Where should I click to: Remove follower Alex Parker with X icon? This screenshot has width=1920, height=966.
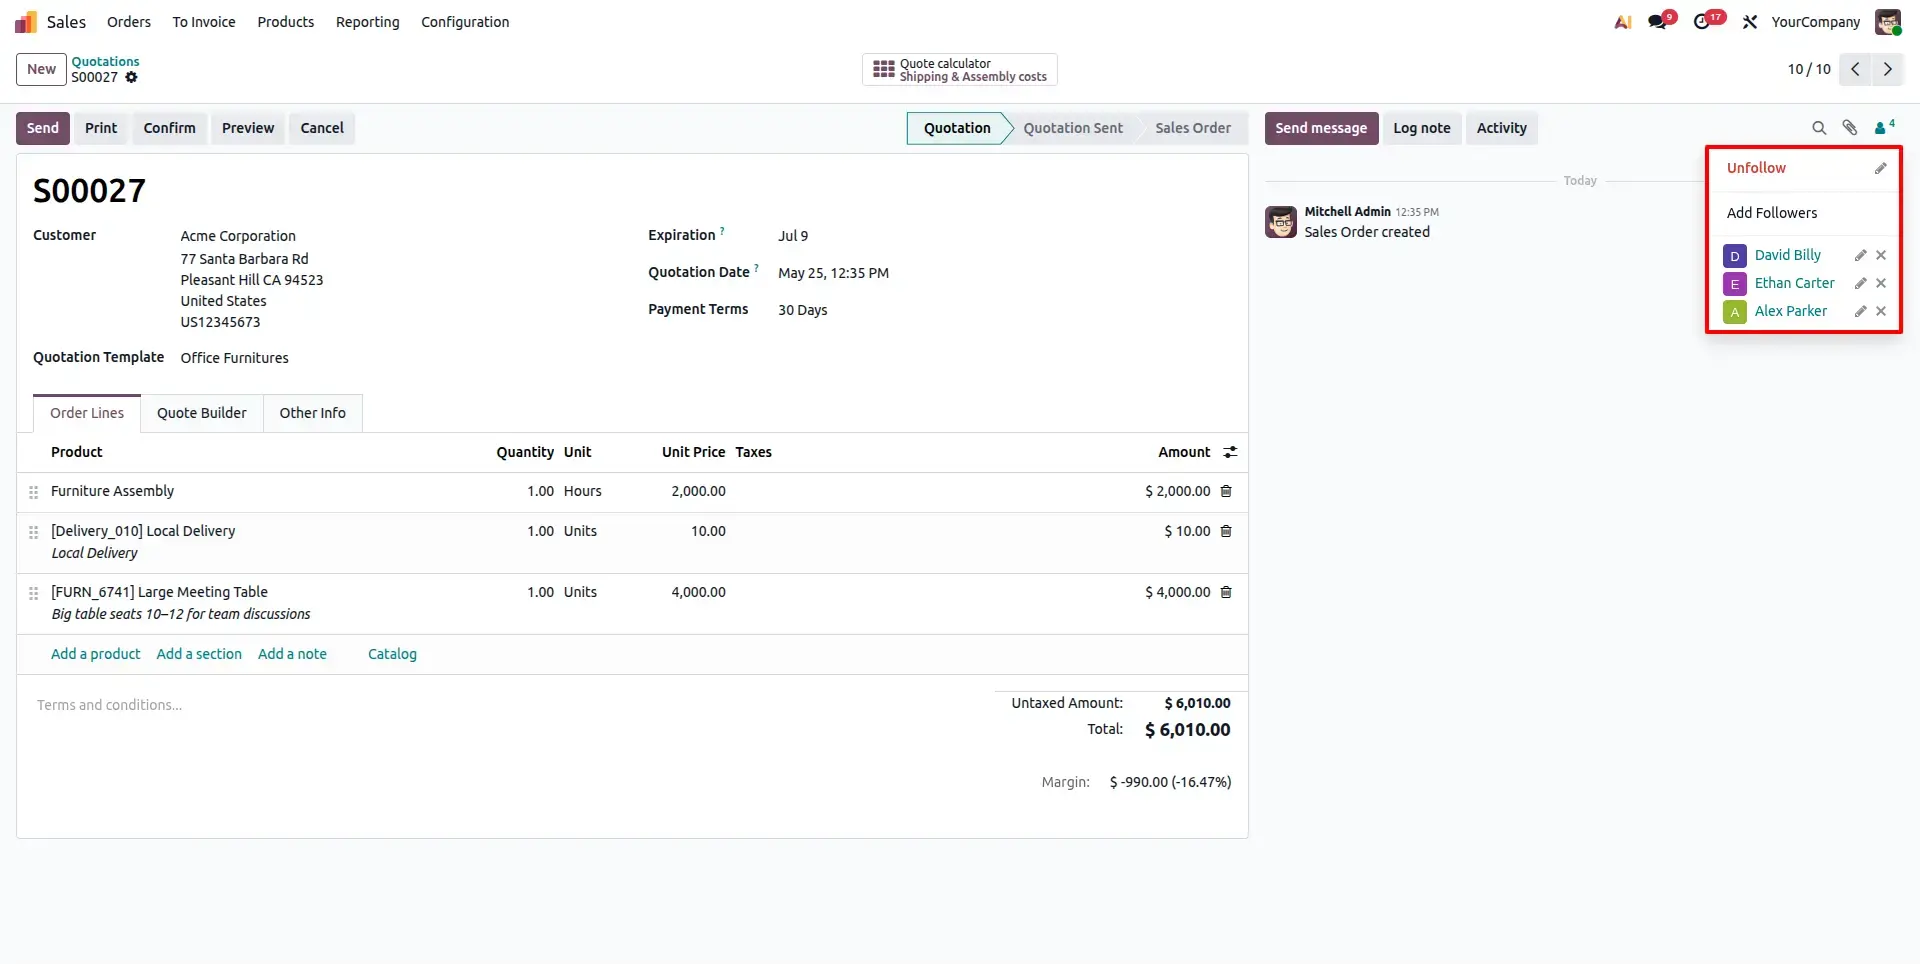pyautogui.click(x=1881, y=311)
